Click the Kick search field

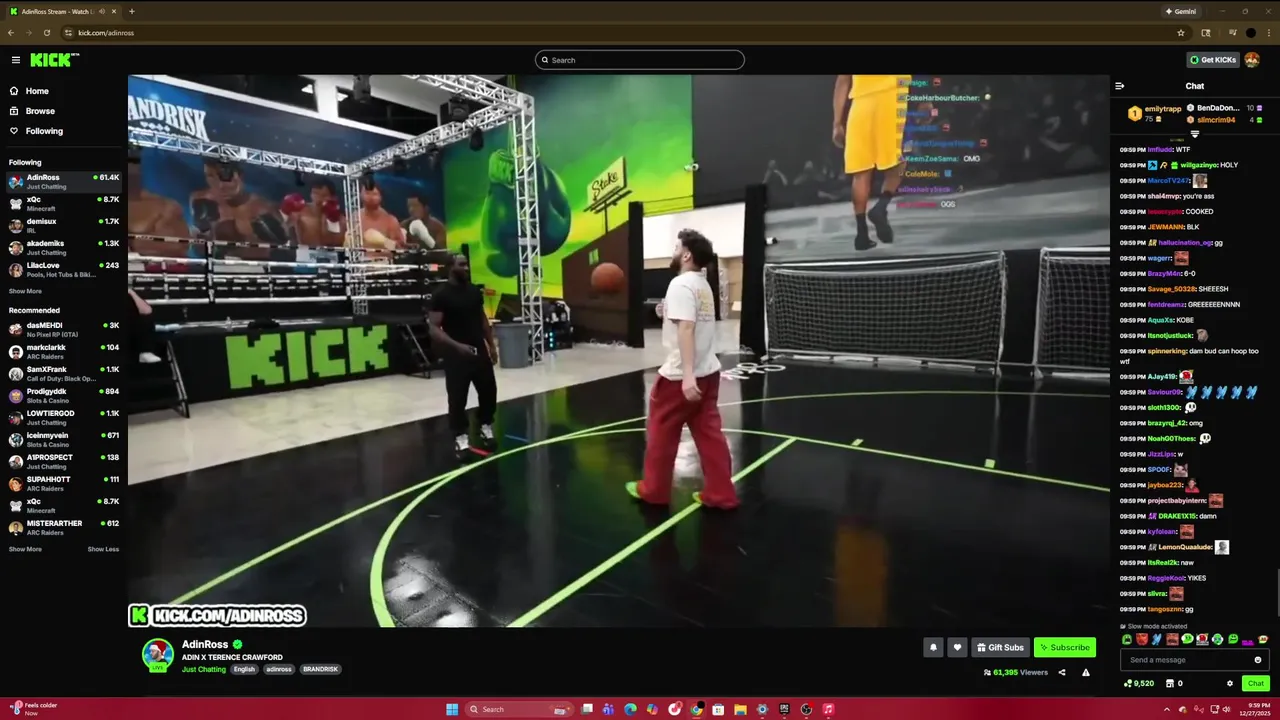640,60
